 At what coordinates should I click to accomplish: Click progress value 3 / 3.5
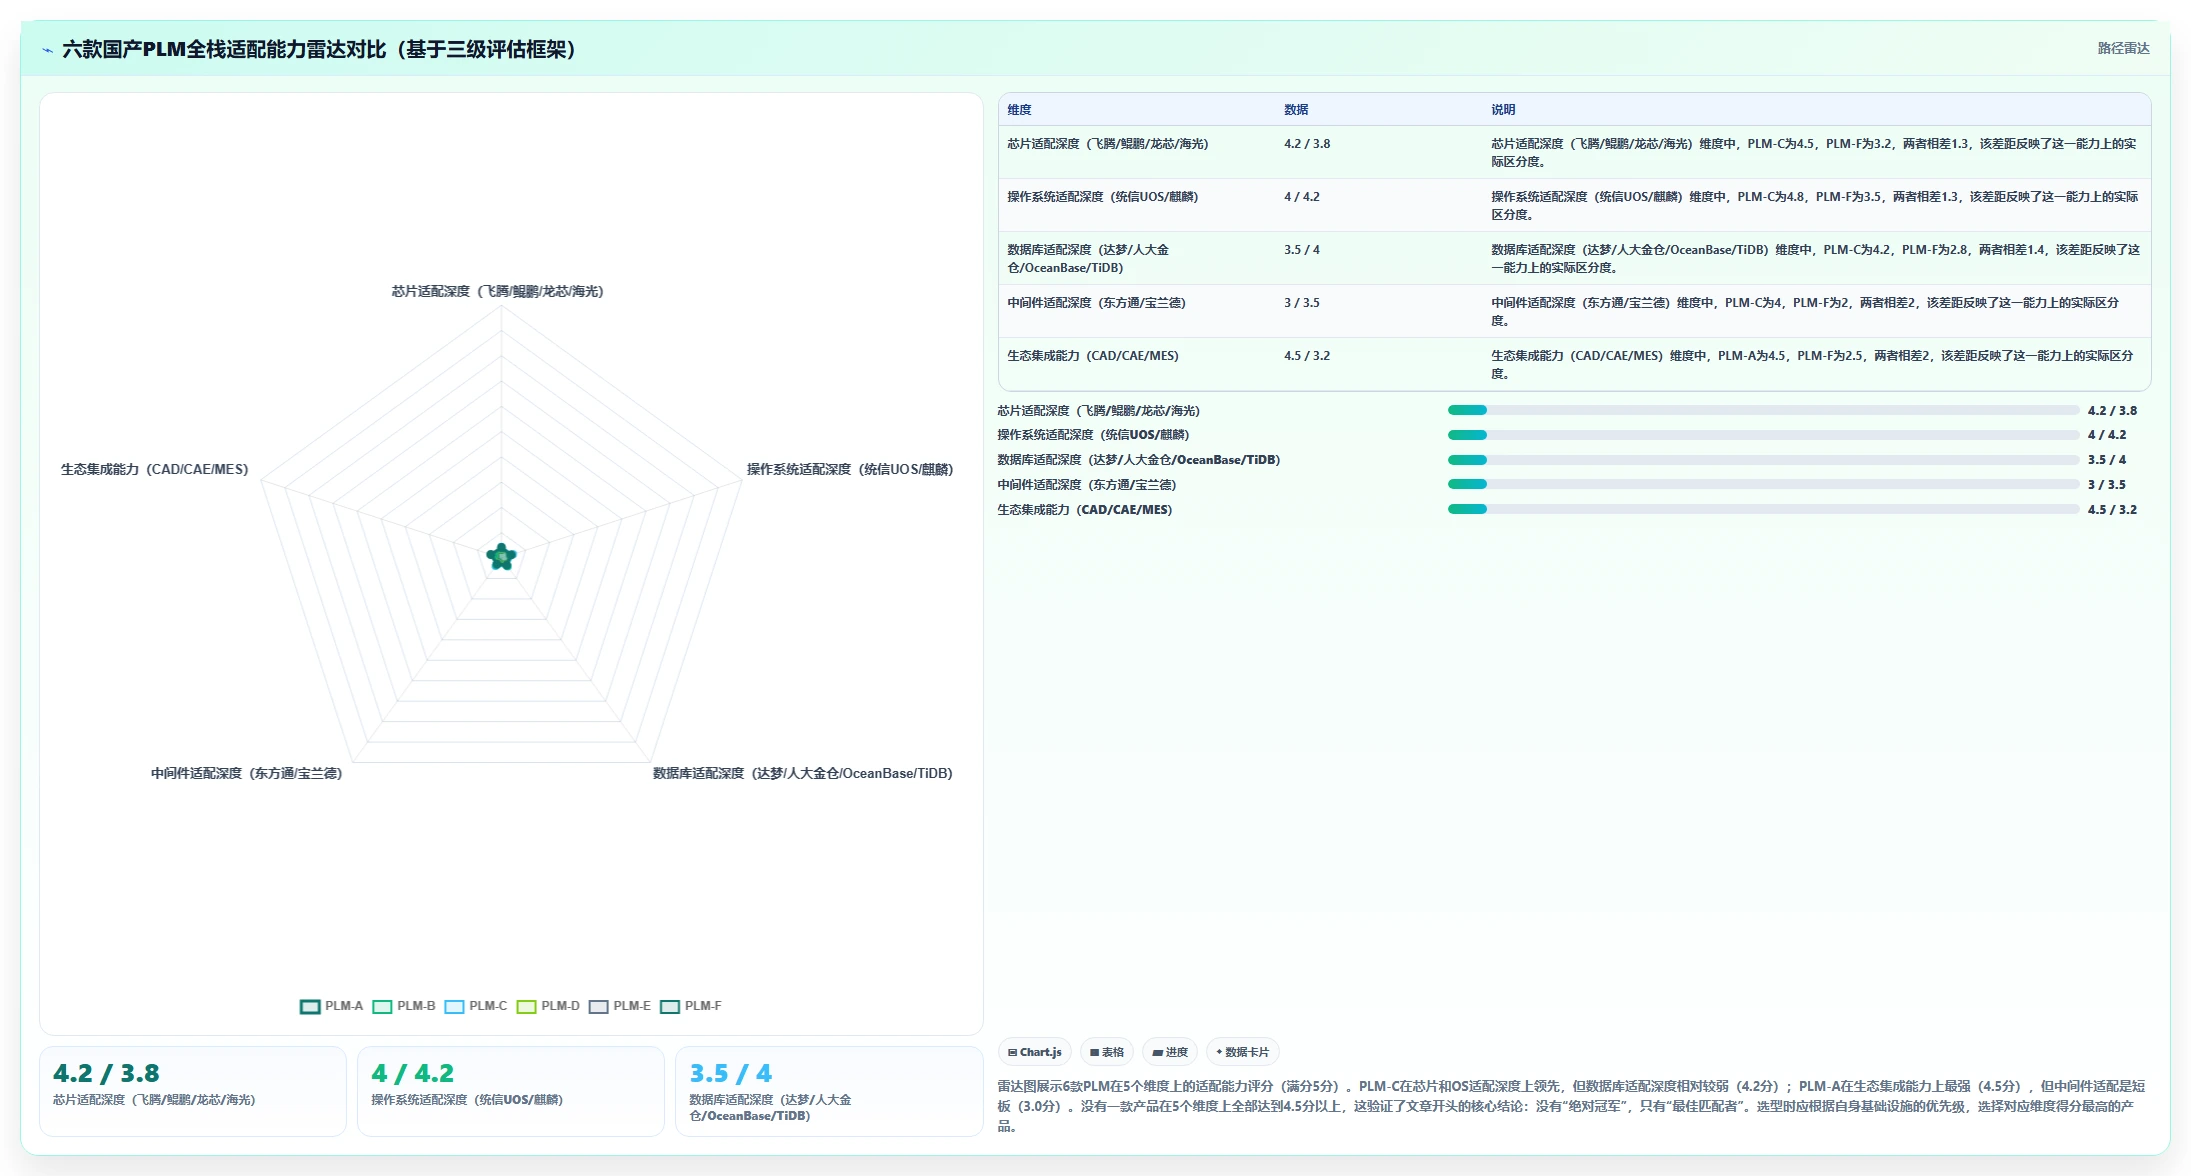coord(2107,485)
